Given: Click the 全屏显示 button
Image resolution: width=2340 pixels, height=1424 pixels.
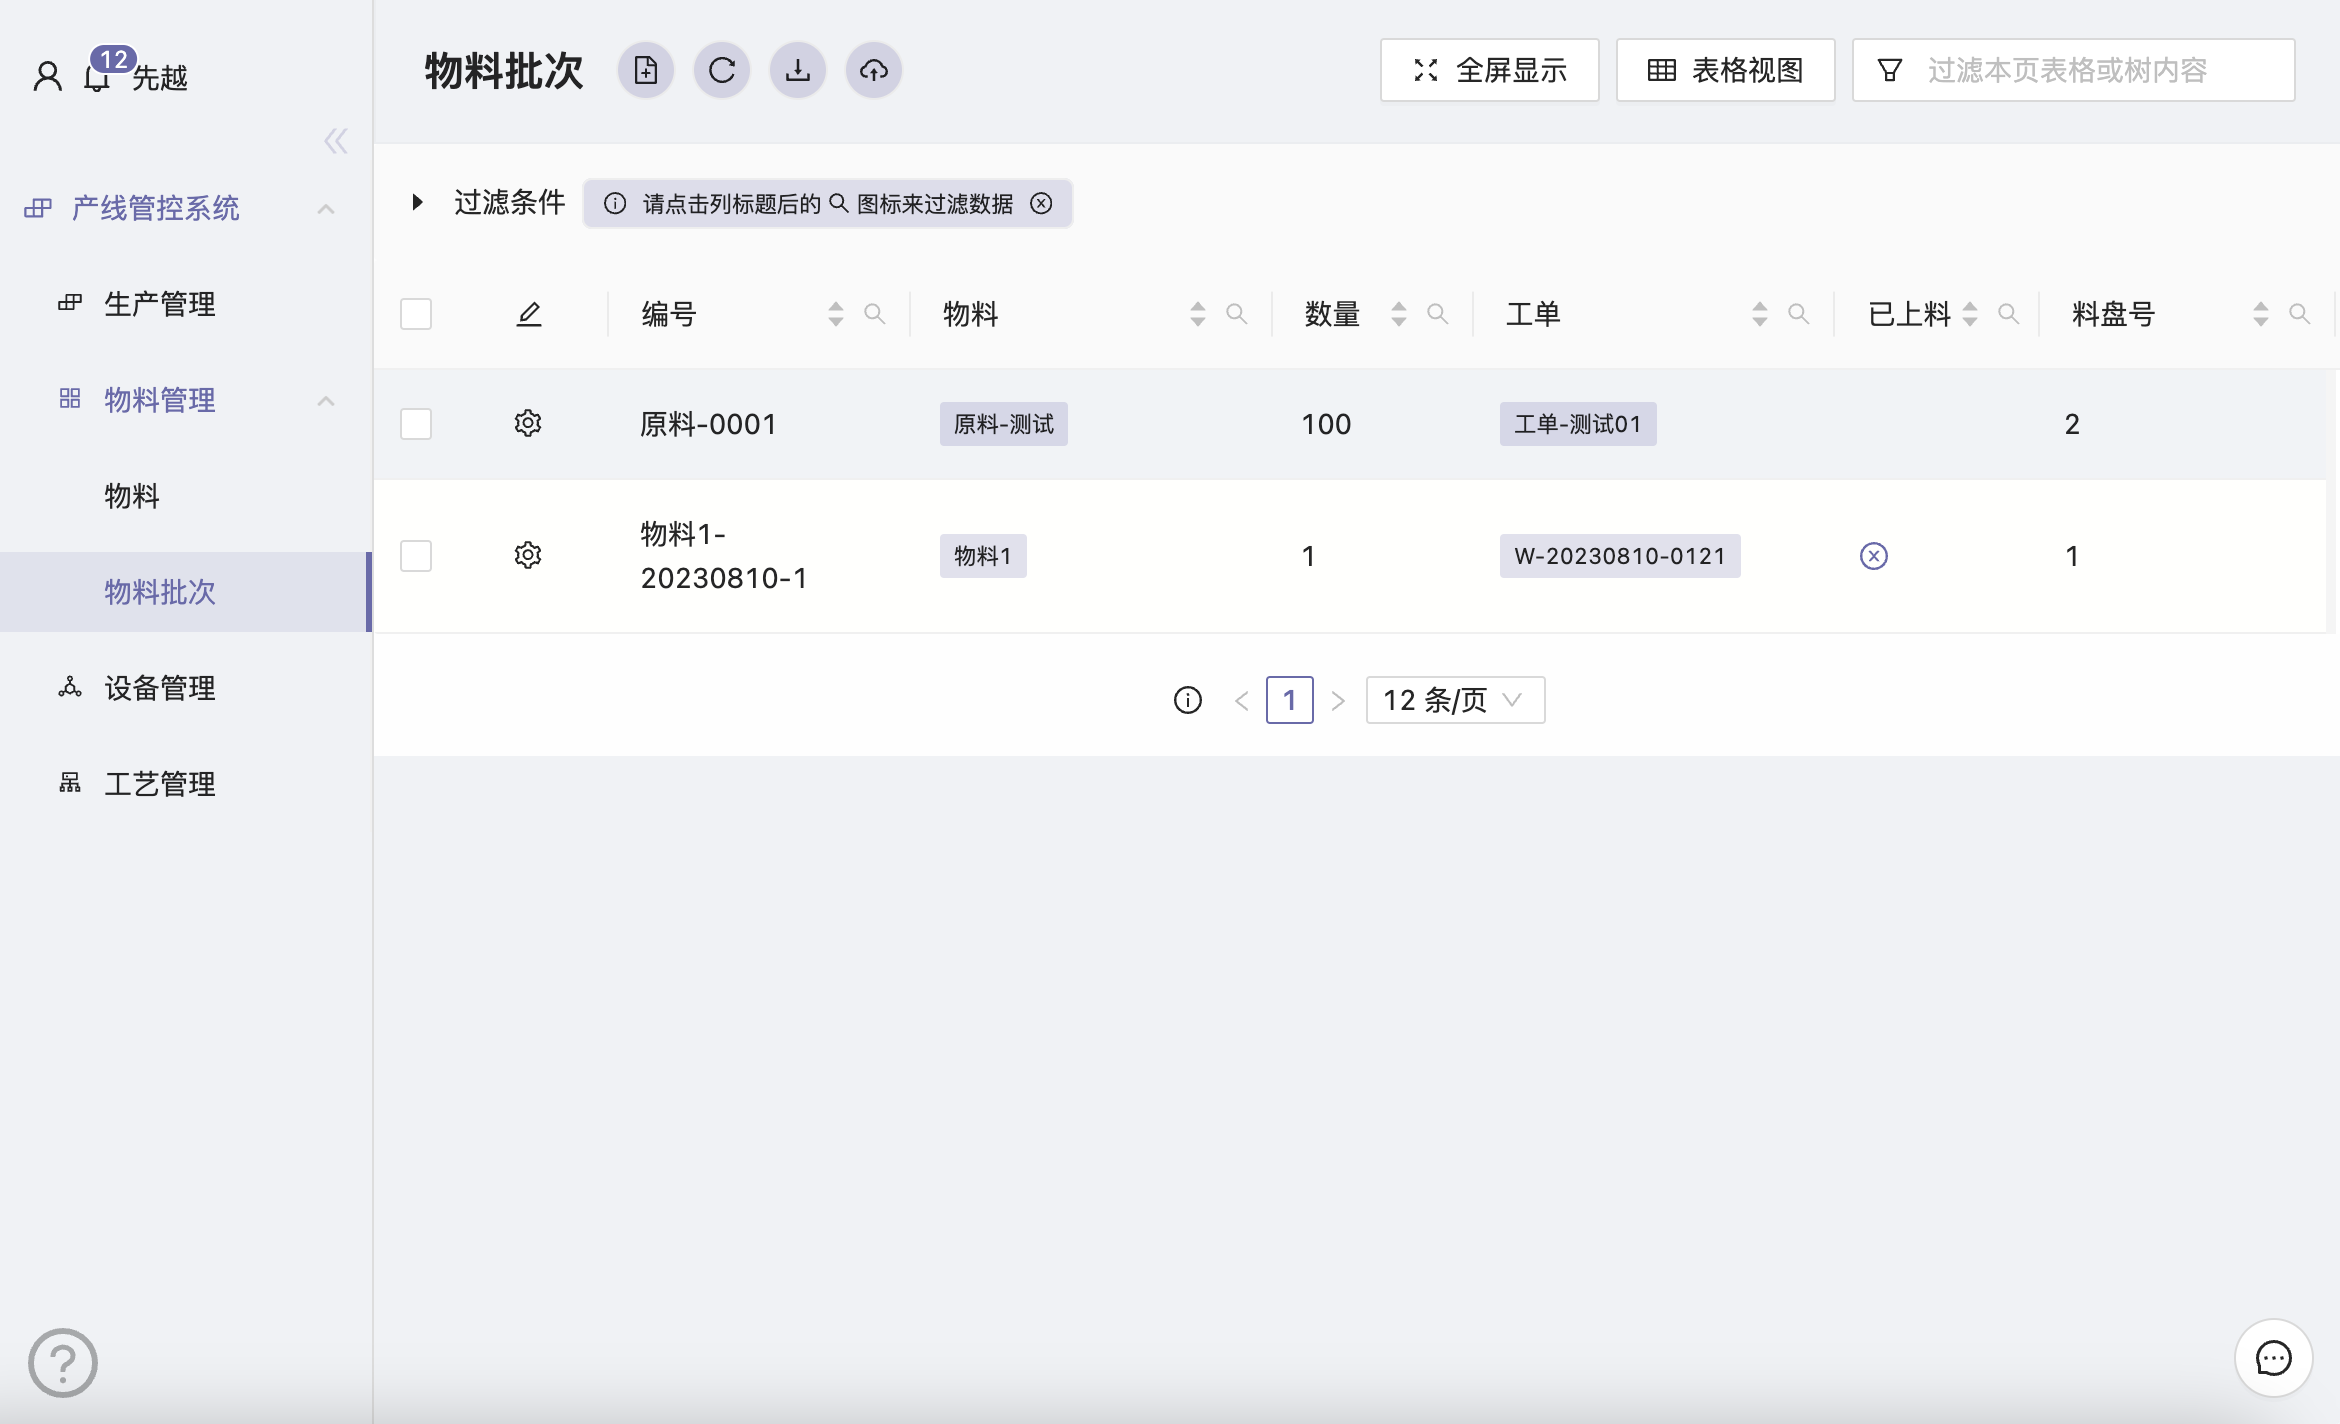Looking at the screenshot, I should [1490, 70].
